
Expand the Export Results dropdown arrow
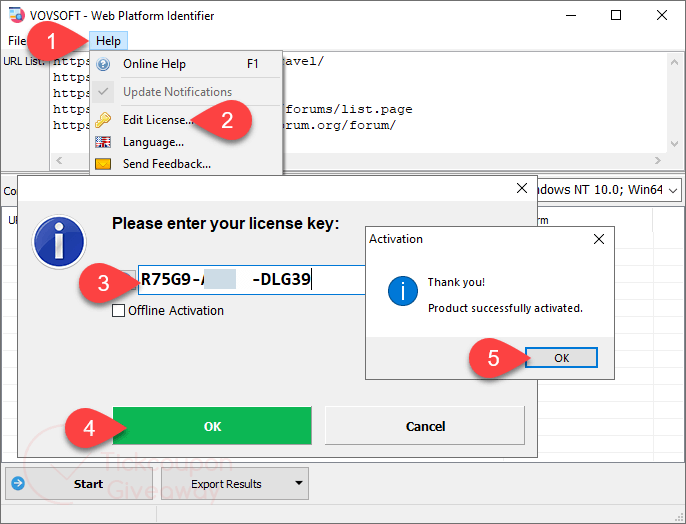pyautogui.click(x=298, y=484)
